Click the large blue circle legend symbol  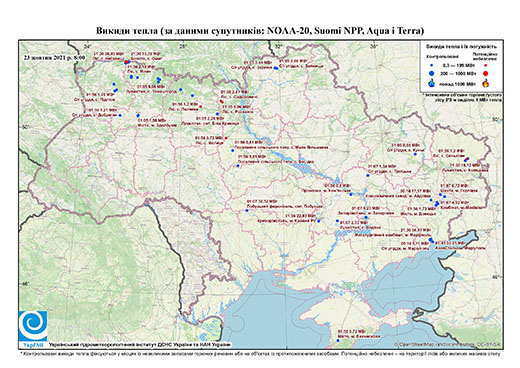coord(432,73)
